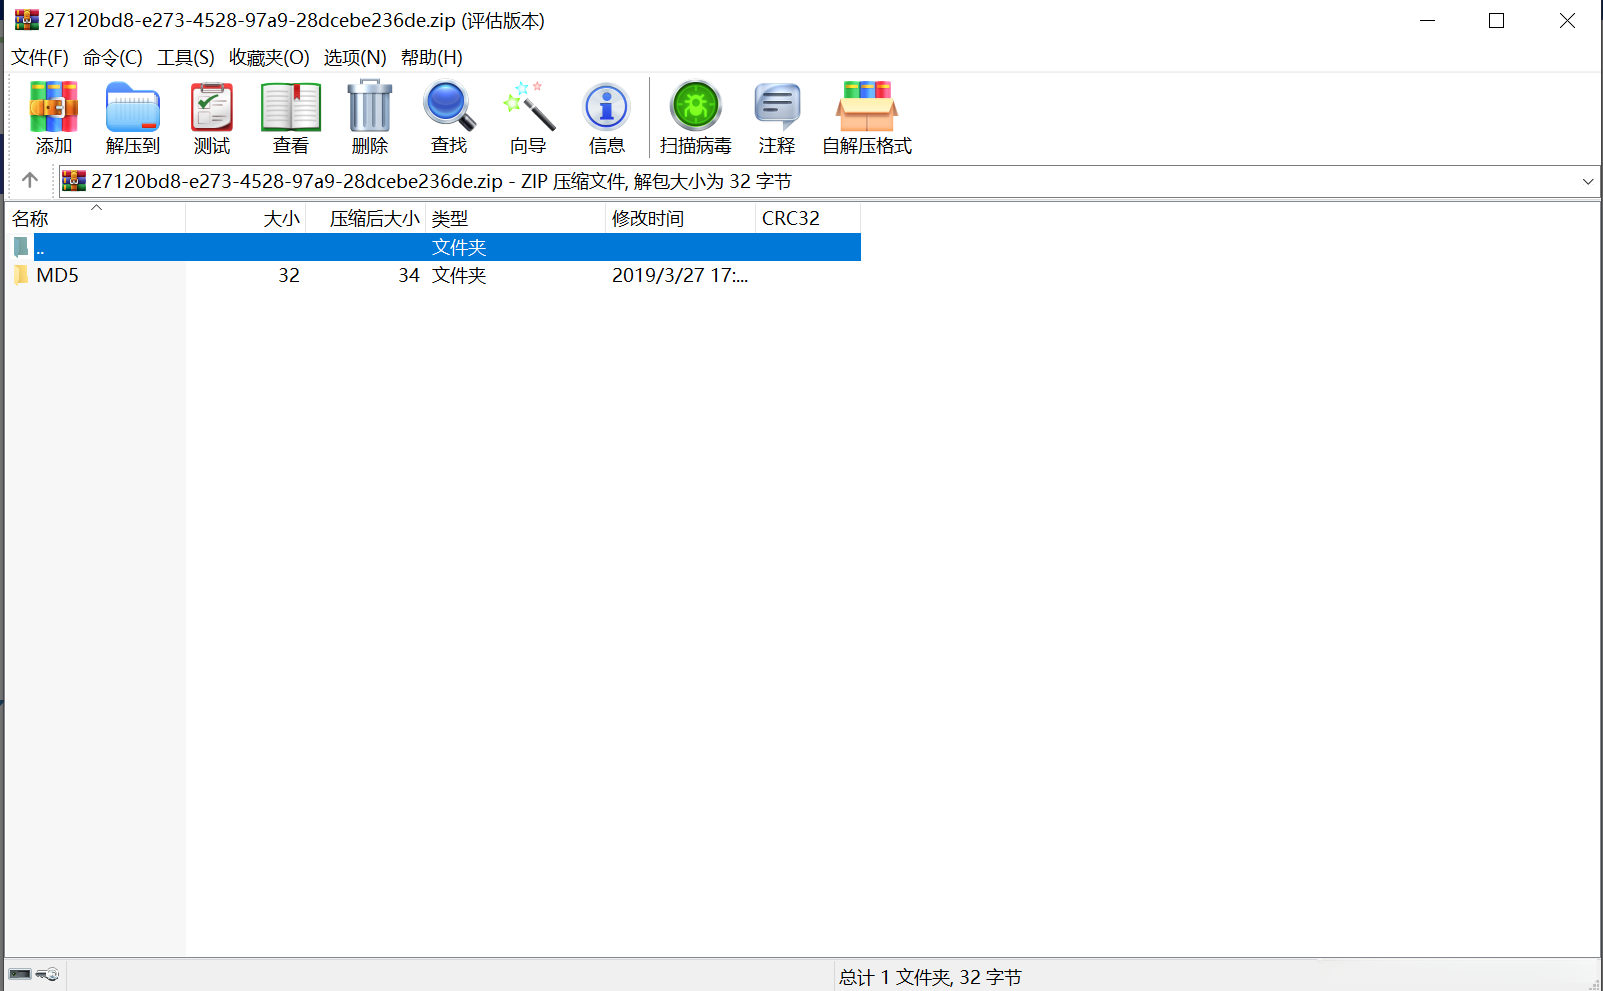Maximize the WinRAR window
This screenshot has width=1603, height=991.
[1497, 20]
